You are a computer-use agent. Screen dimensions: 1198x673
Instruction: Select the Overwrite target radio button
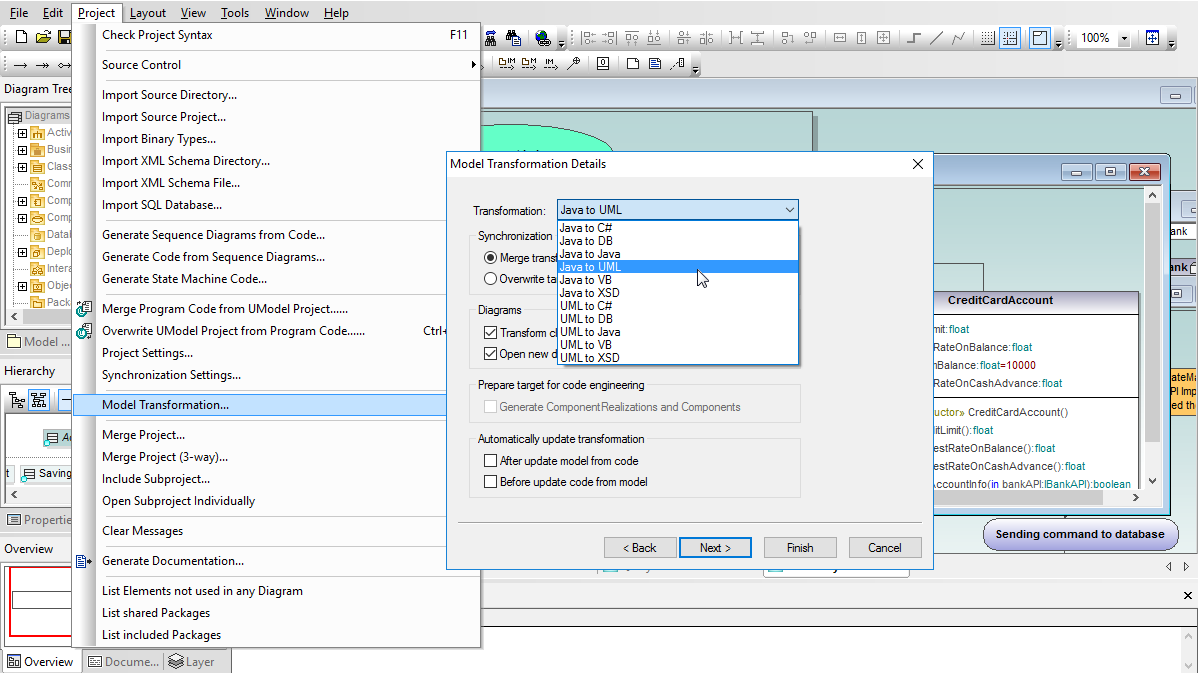(491, 279)
